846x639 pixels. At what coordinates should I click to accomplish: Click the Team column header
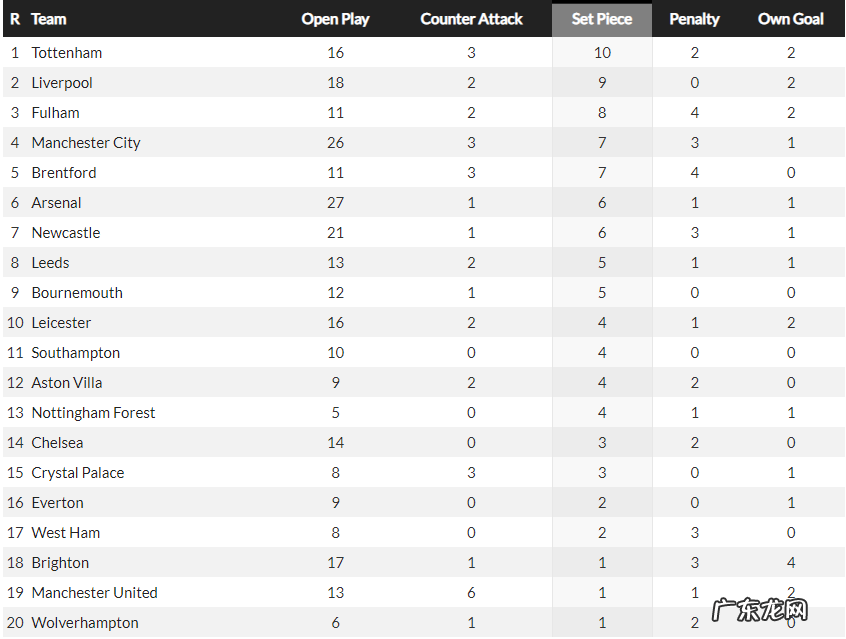(x=49, y=19)
